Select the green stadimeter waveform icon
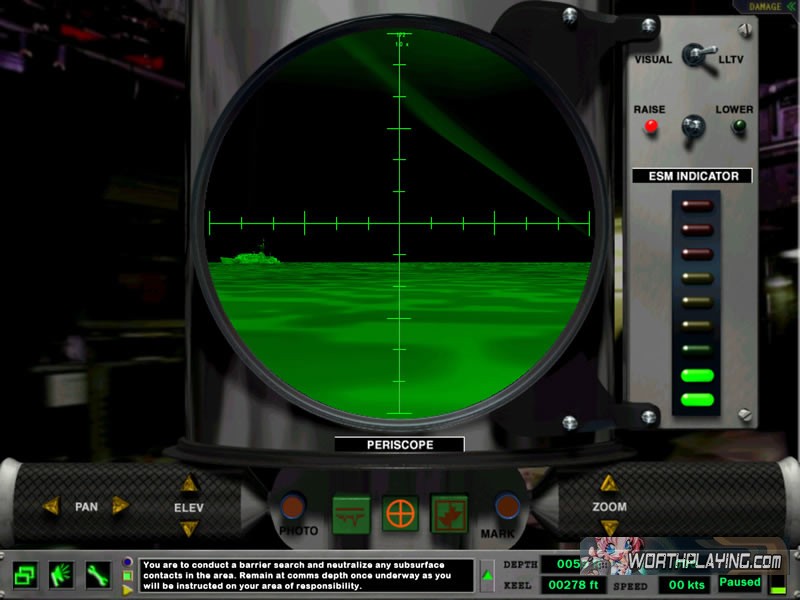The height and width of the screenshot is (600, 800). click(351, 513)
